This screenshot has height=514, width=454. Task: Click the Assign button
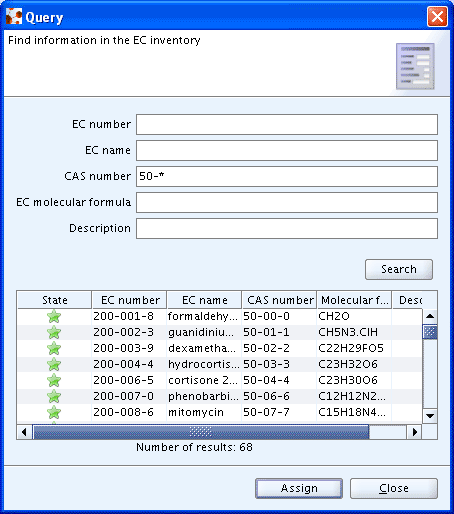click(x=299, y=488)
